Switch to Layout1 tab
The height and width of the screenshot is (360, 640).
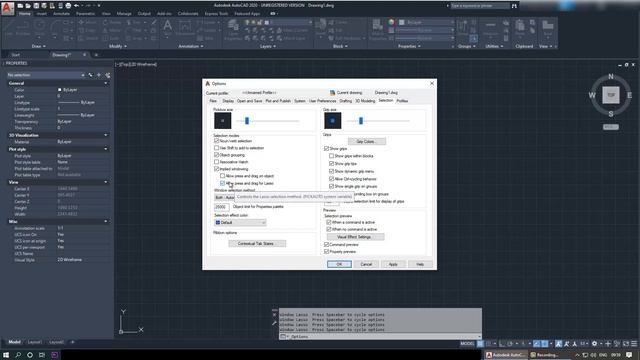pyautogui.click(x=34, y=342)
